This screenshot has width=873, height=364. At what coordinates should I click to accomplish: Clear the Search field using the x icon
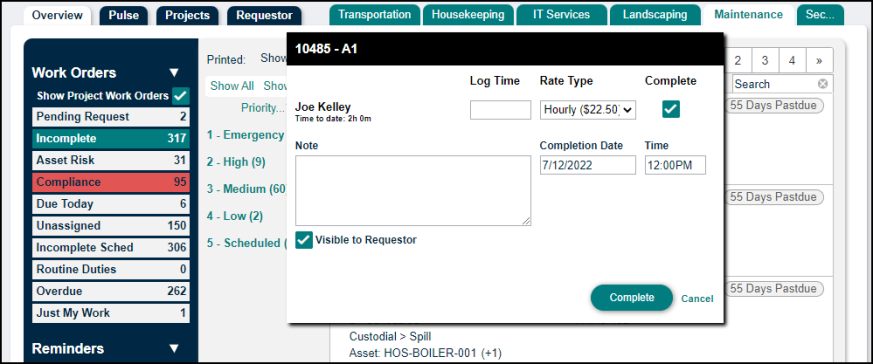[x=822, y=84]
